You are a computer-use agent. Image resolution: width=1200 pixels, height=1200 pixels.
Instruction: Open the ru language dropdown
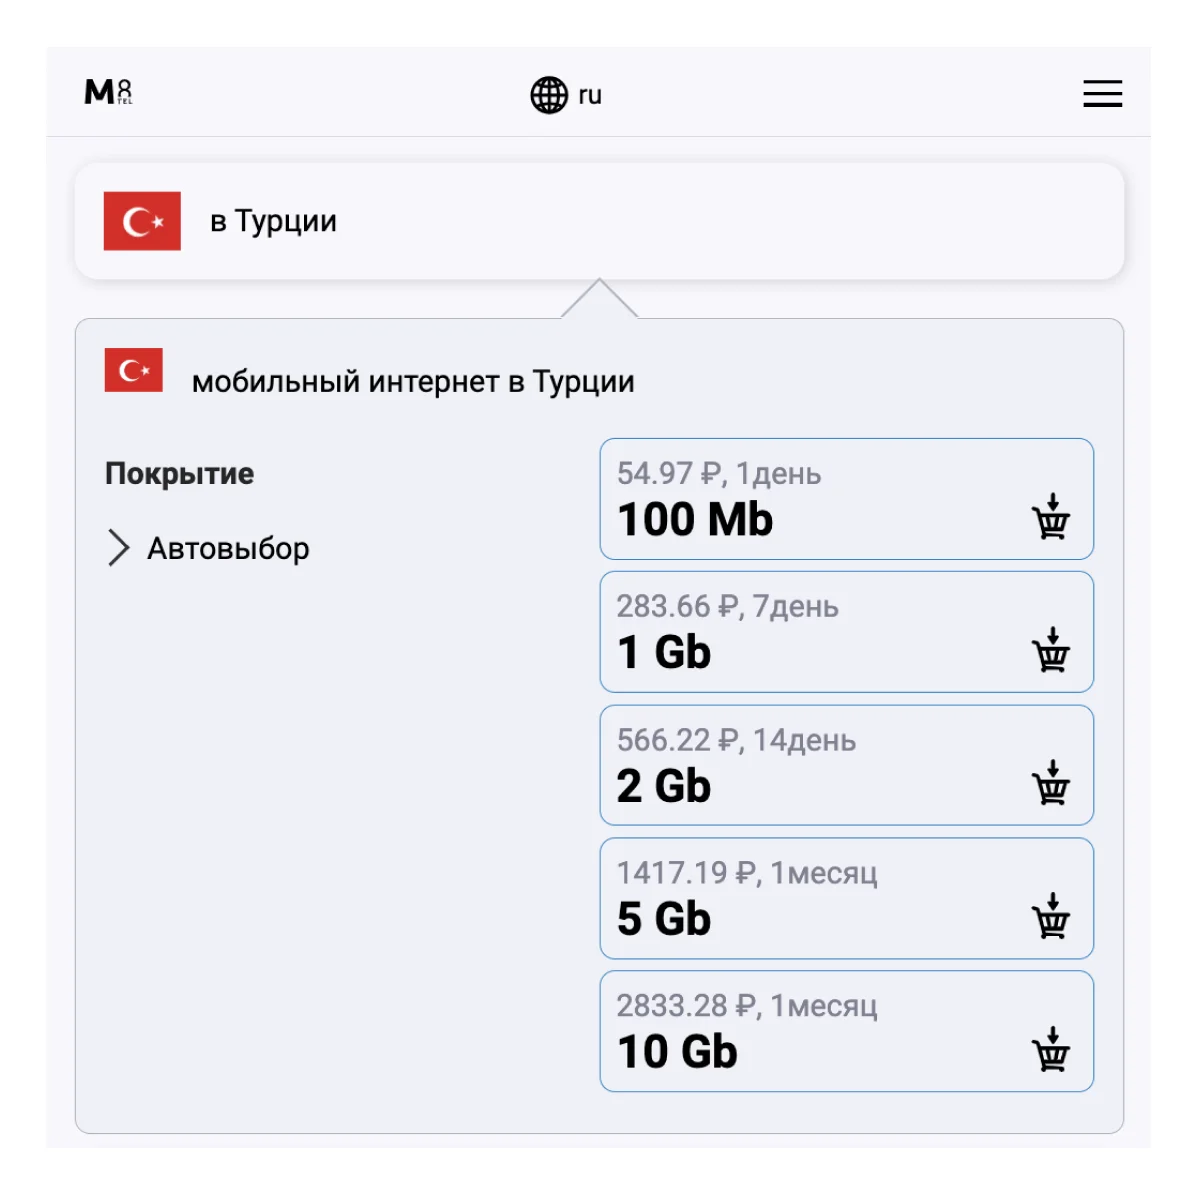(x=590, y=95)
